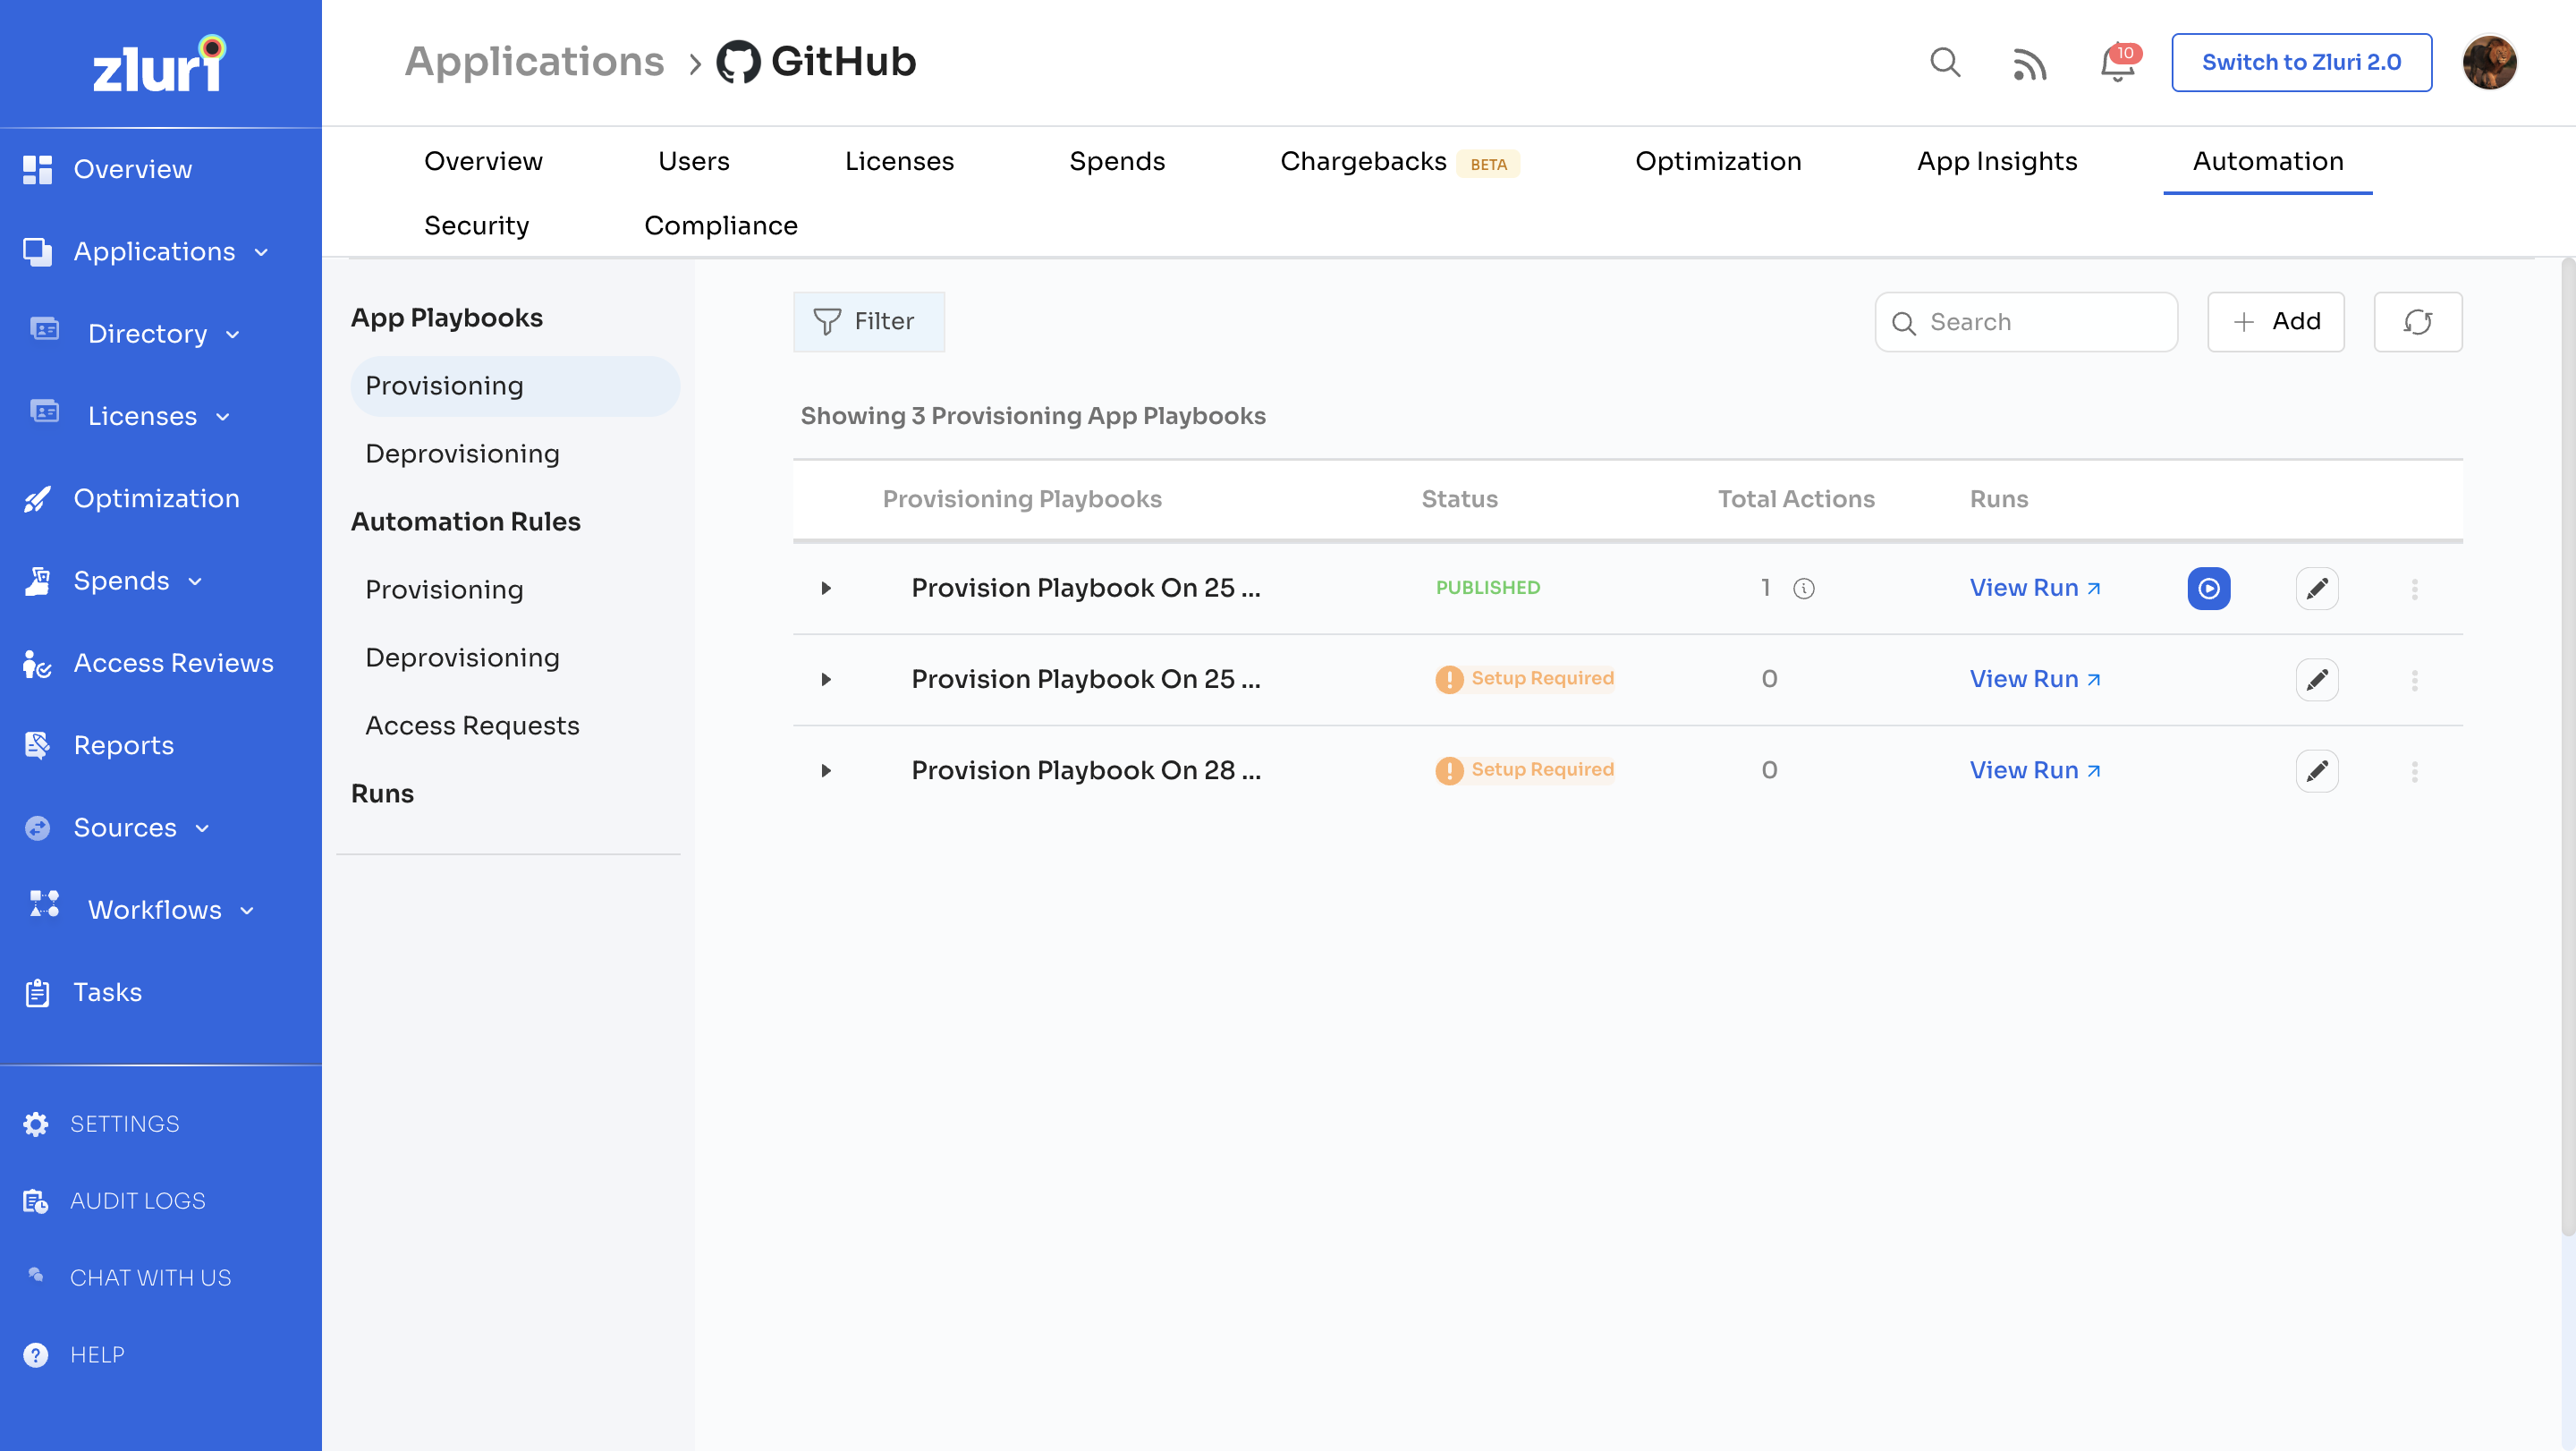Open the Spends tab
Image resolution: width=2576 pixels, height=1451 pixels.
click(1117, 161)
